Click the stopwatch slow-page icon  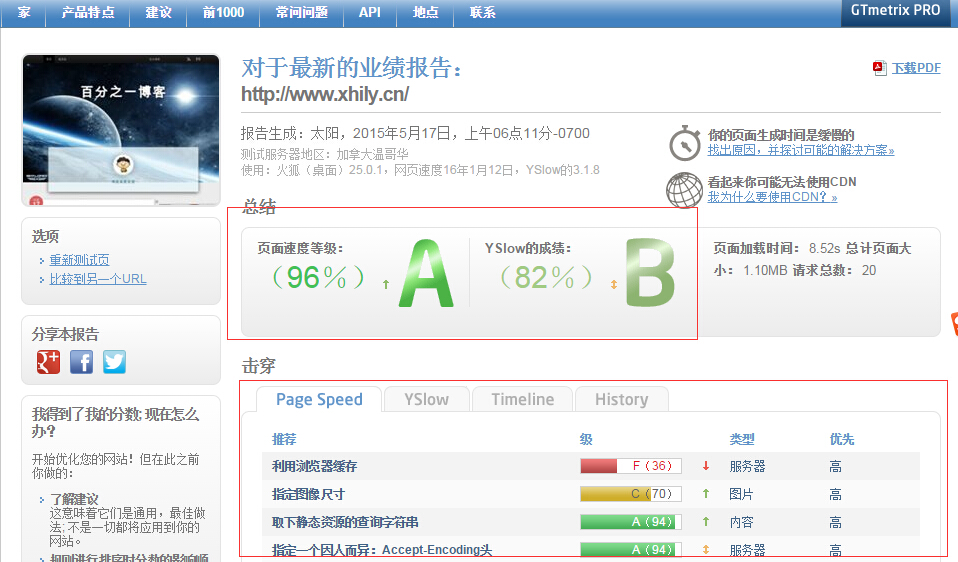coord(685,143)
